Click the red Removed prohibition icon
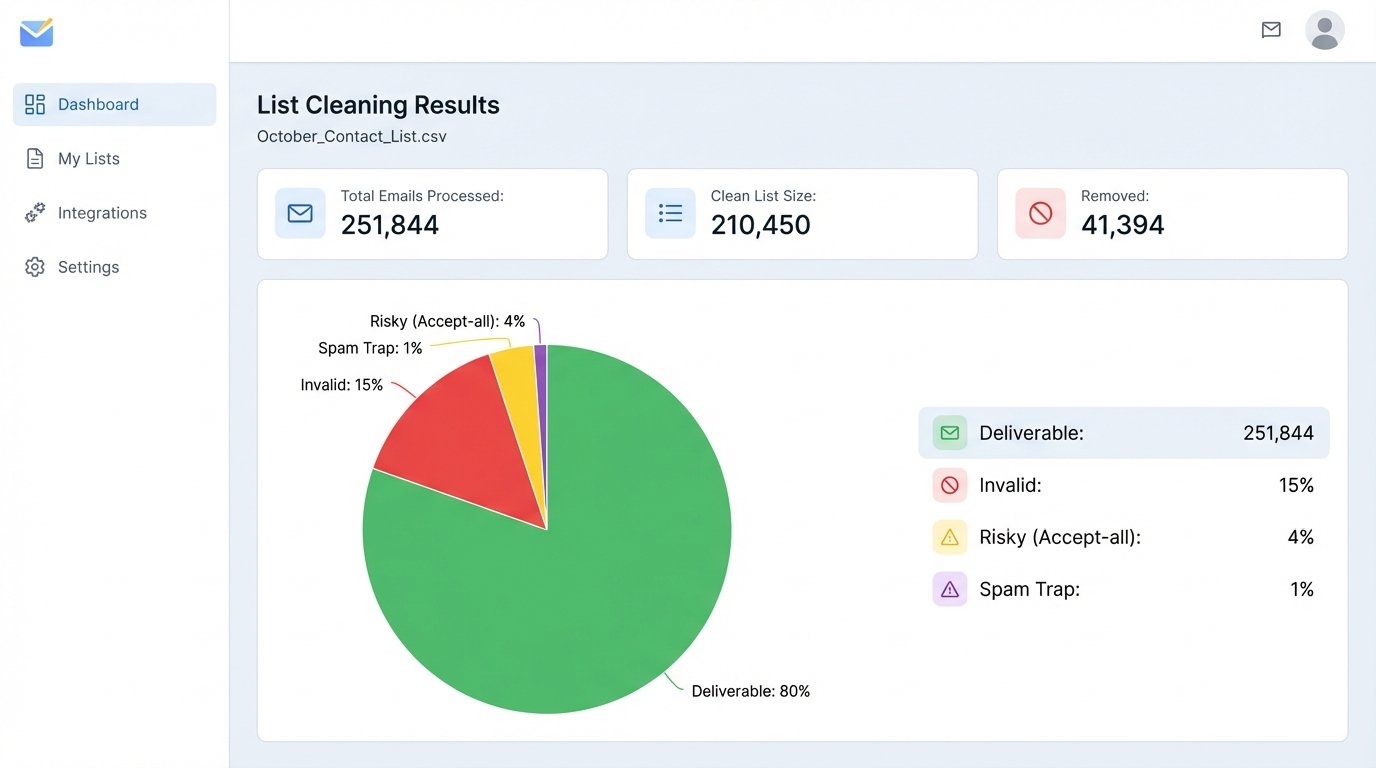This screenshot has height=768, width=1376. [x=1039, y=213]
